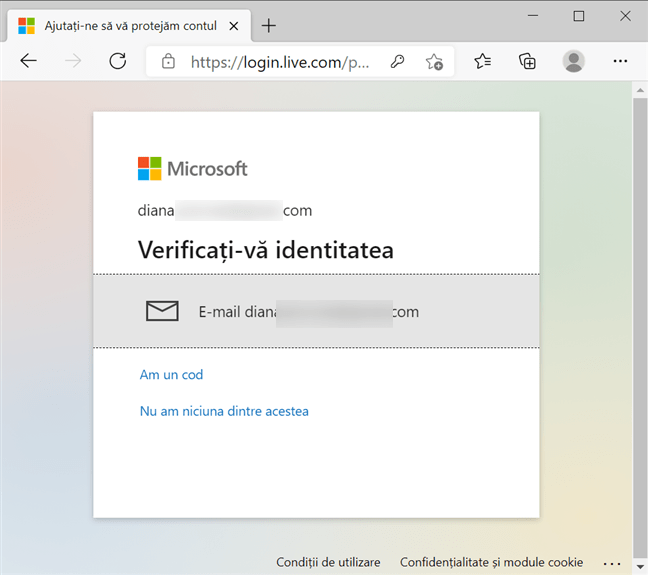
Task: Click the scrollbar up arrow
Action: coord(640,90)
